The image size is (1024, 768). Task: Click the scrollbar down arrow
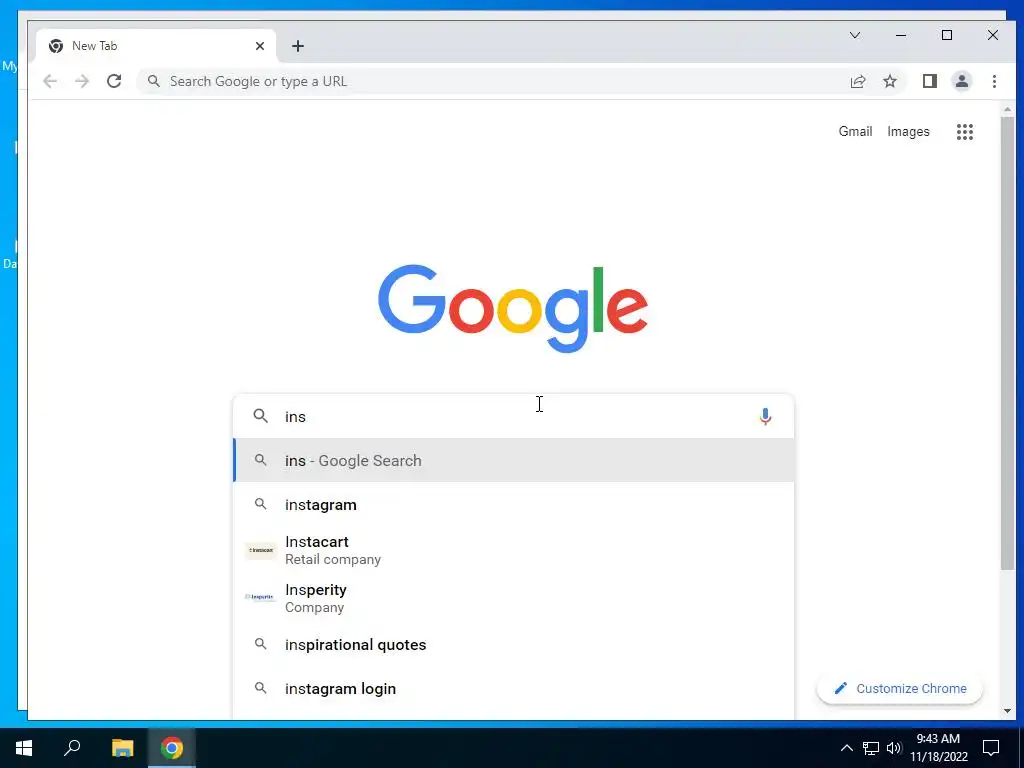pos(1007,711)
